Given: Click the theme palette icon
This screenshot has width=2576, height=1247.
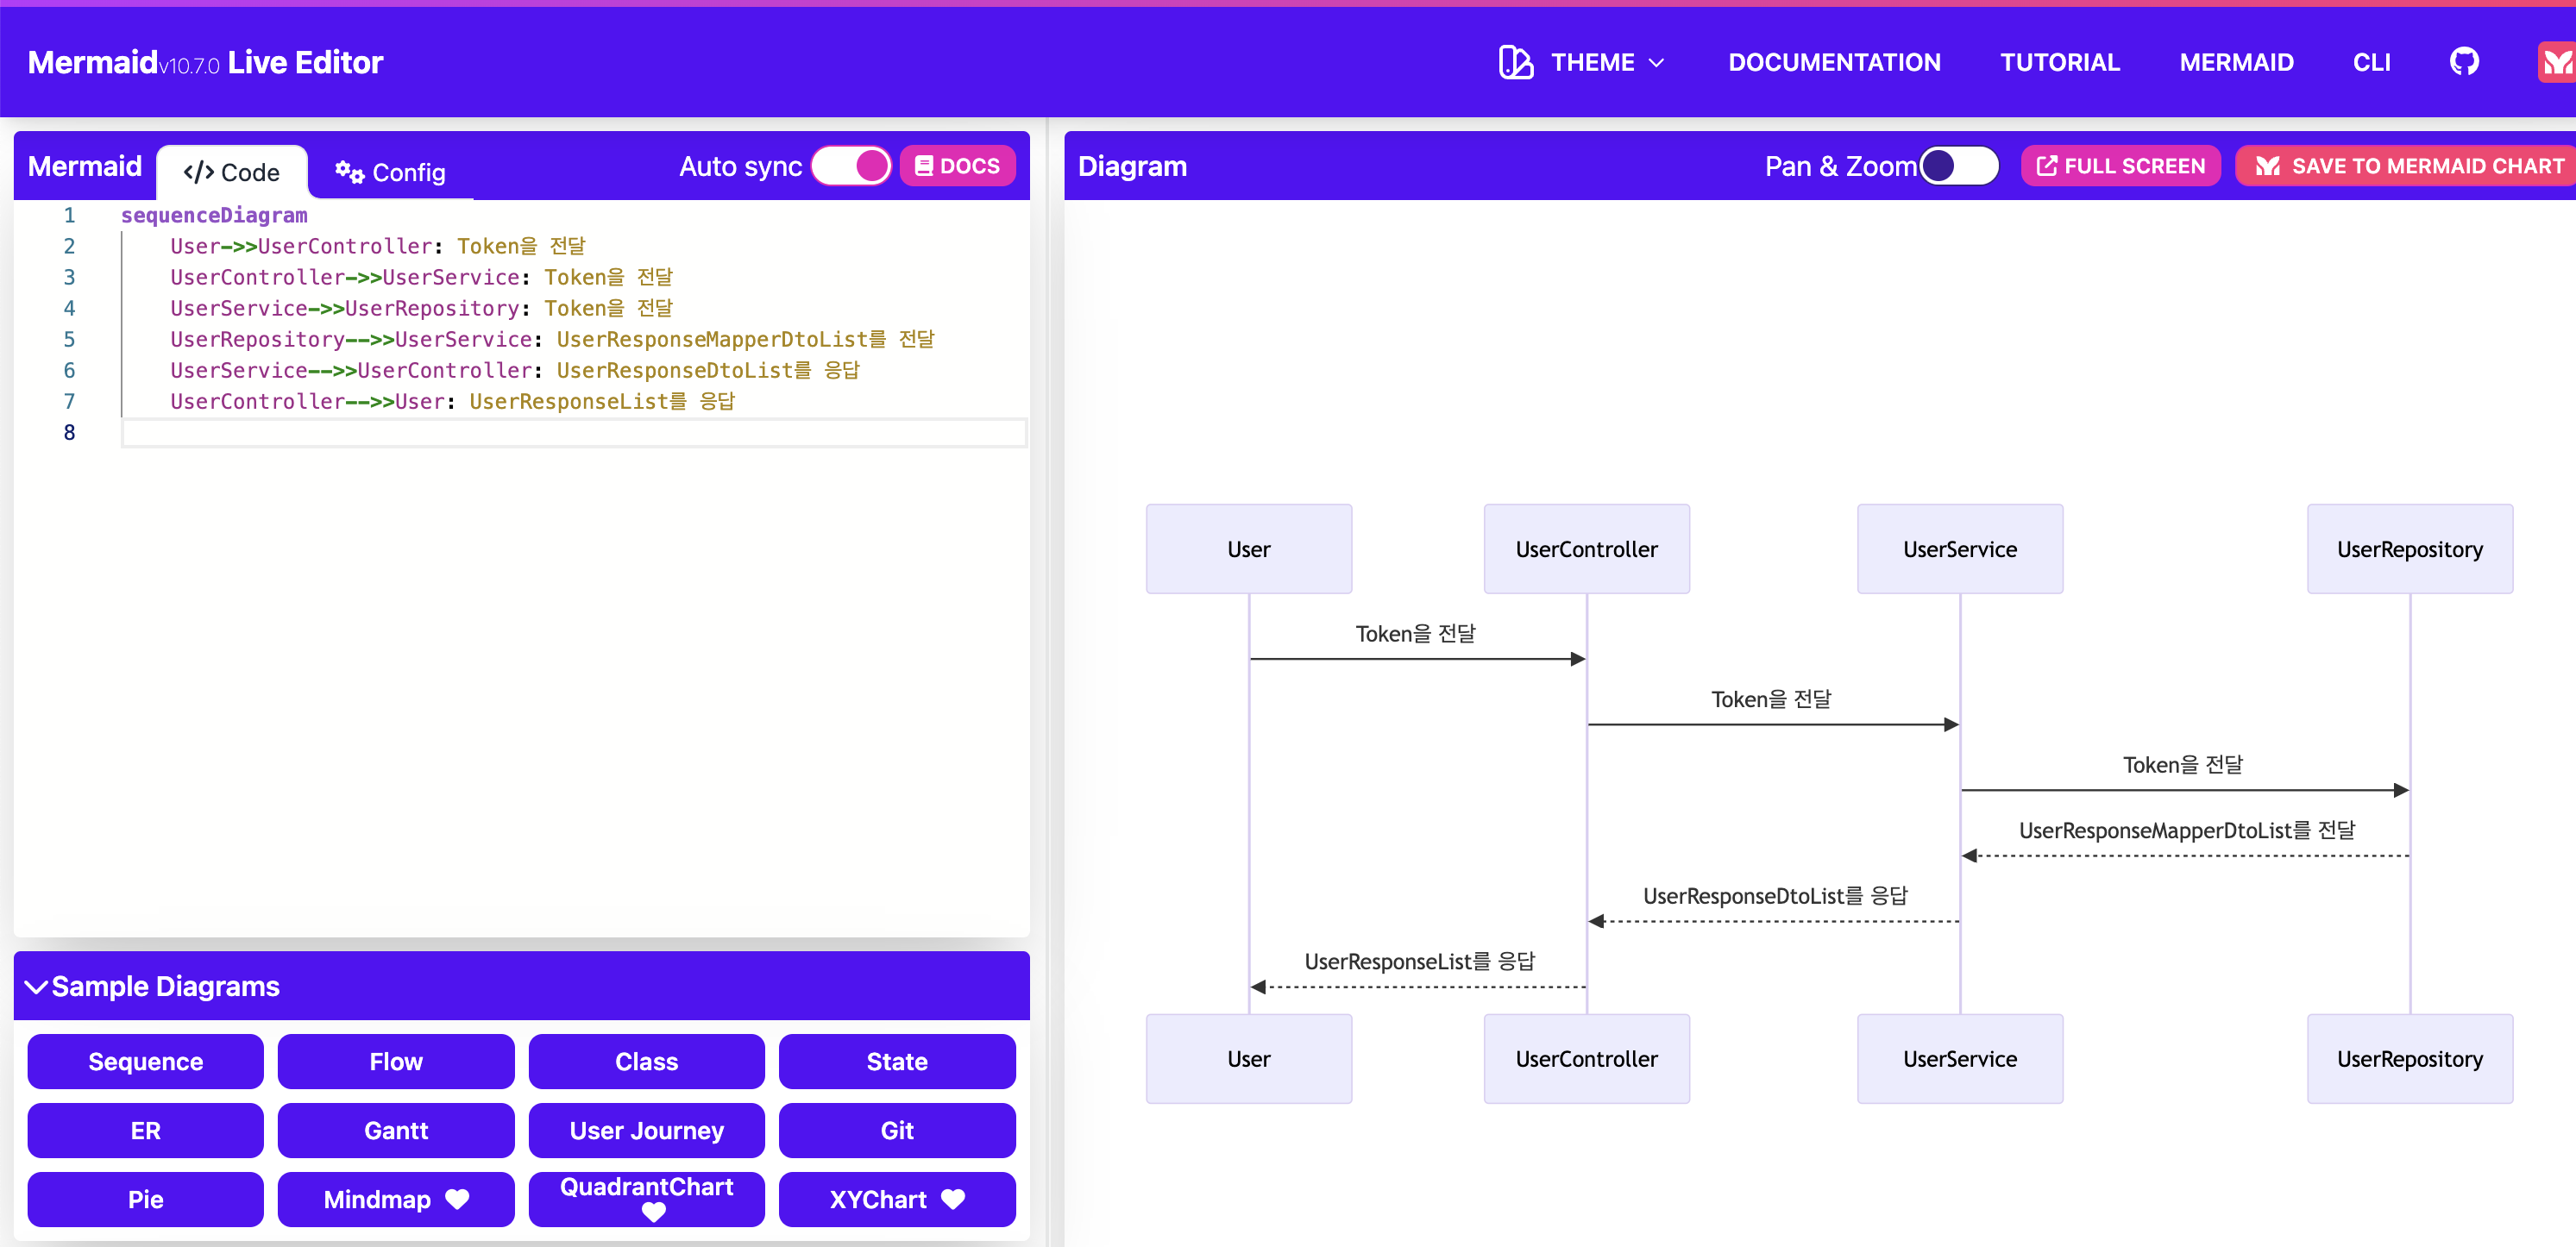Looking at the screenshot, I should point(1515,62).
